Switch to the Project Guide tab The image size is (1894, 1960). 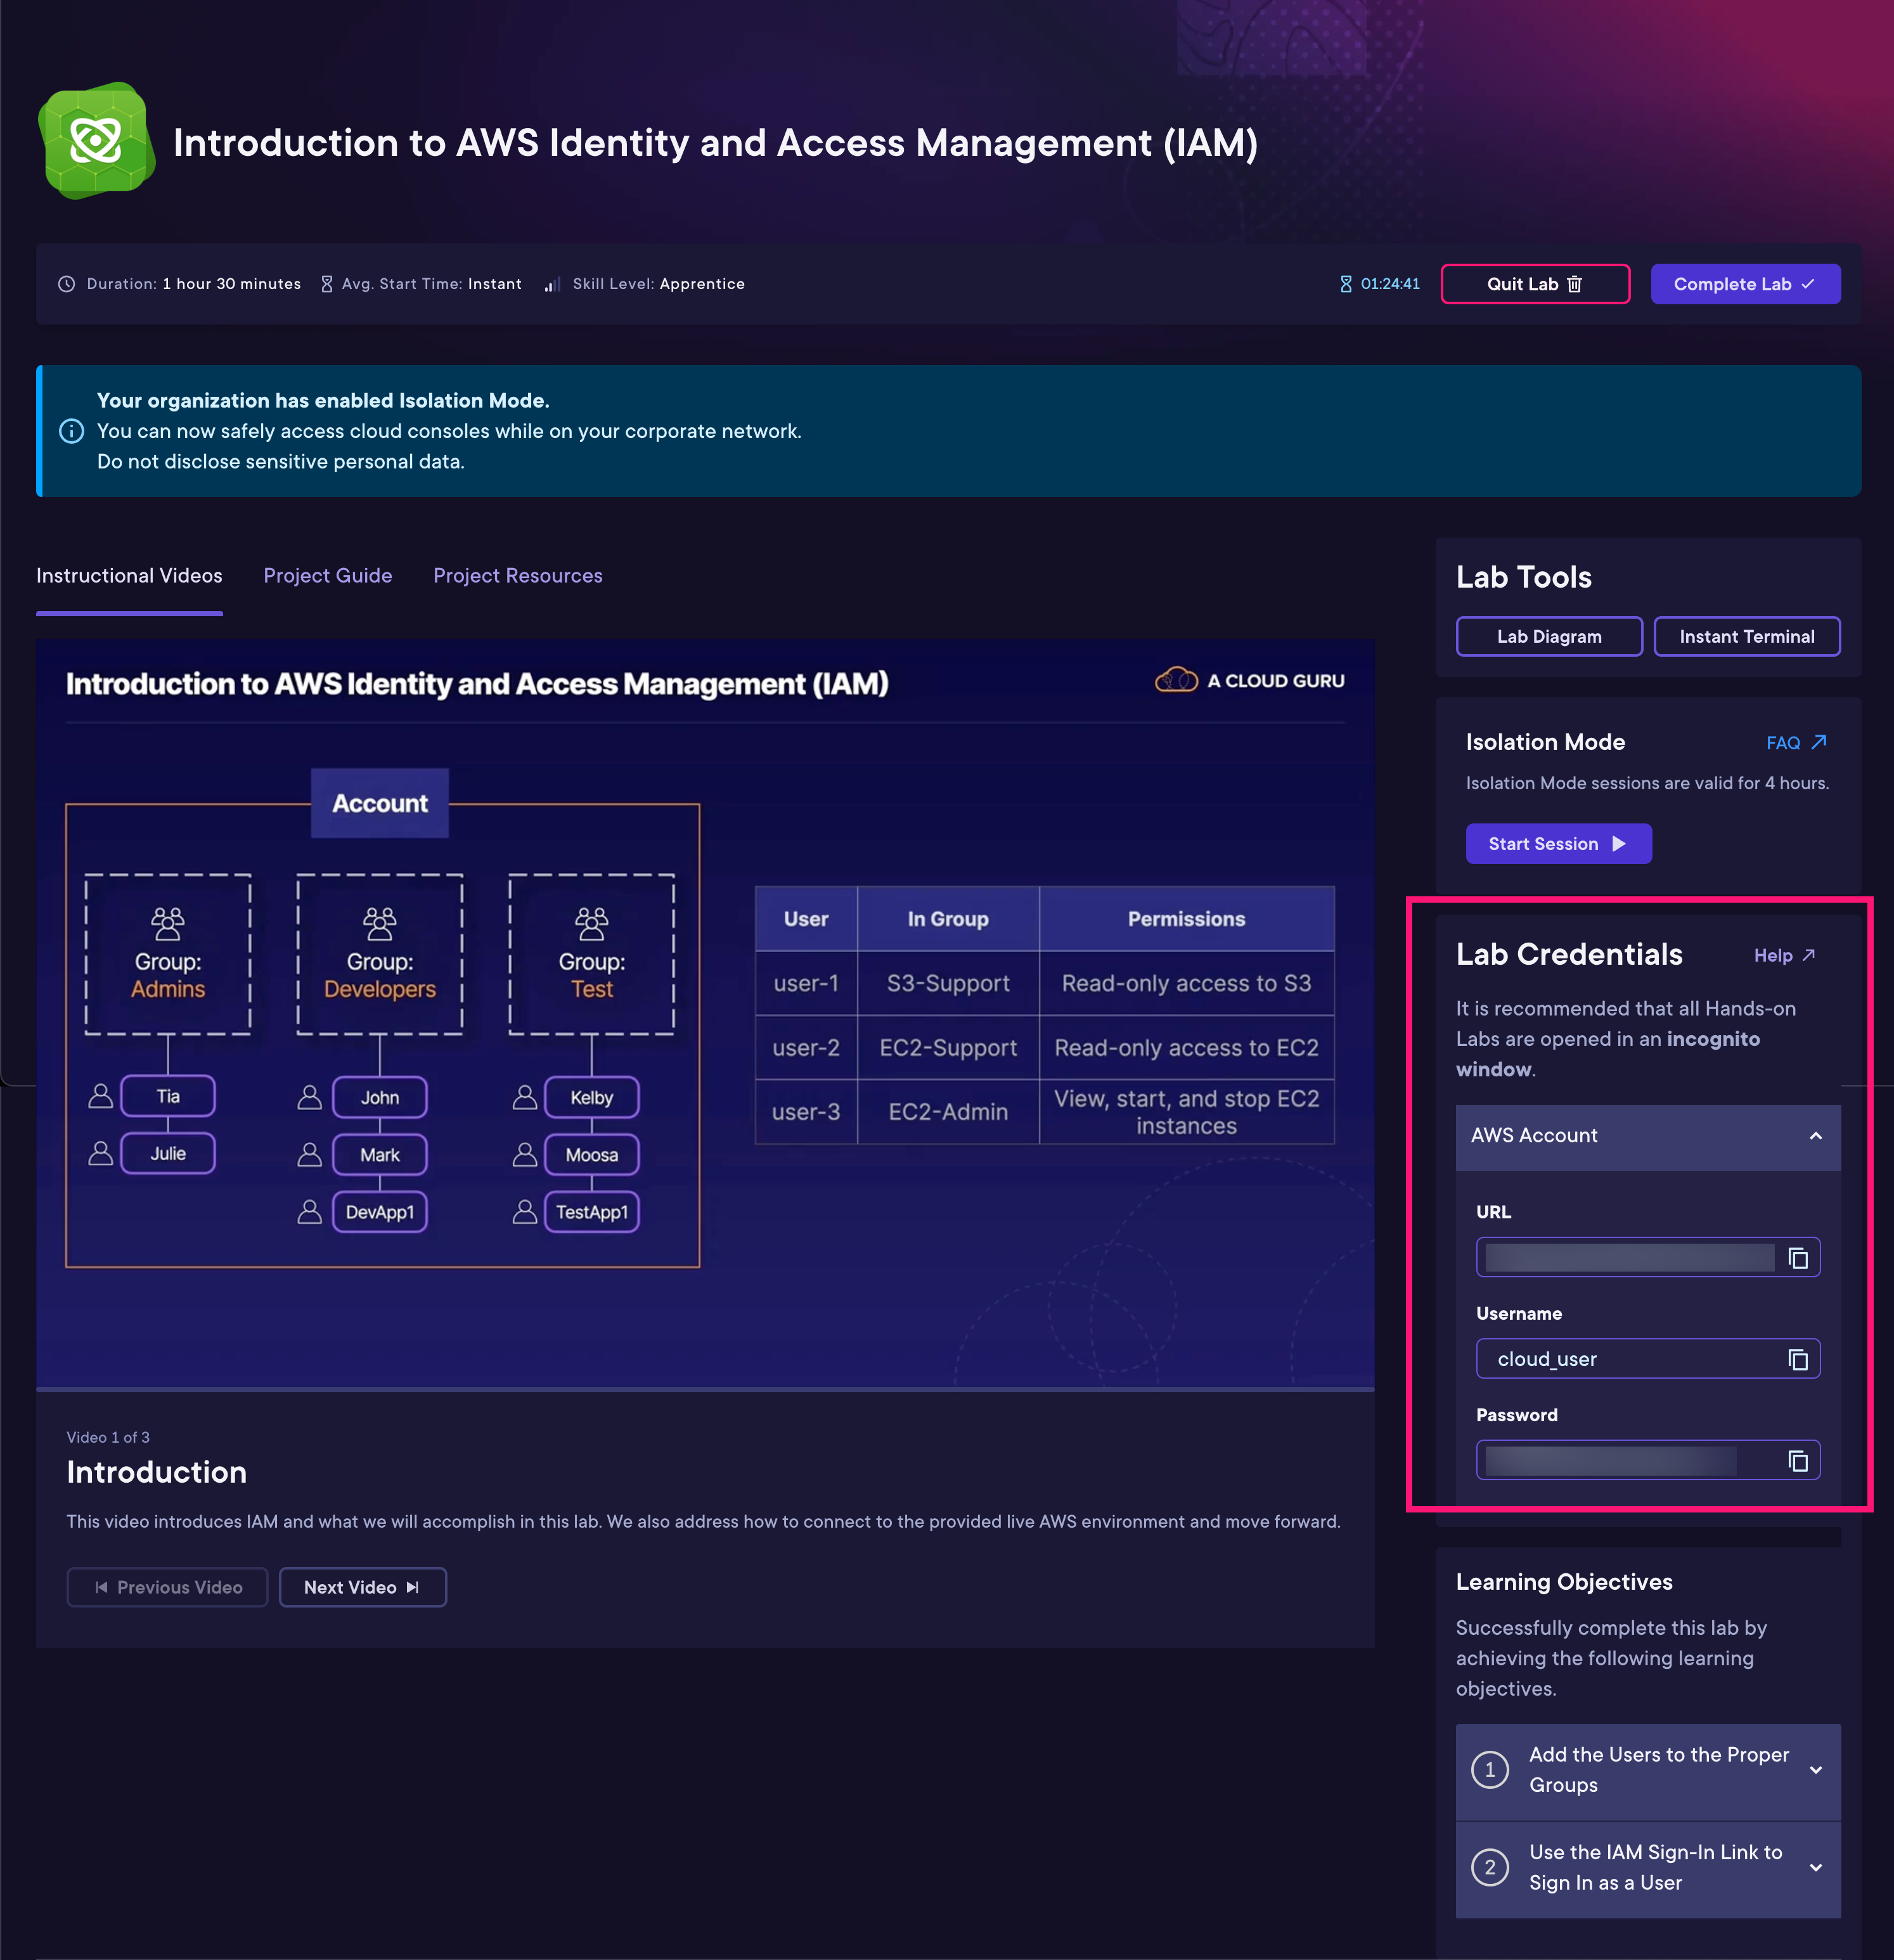tap(327, 576)
